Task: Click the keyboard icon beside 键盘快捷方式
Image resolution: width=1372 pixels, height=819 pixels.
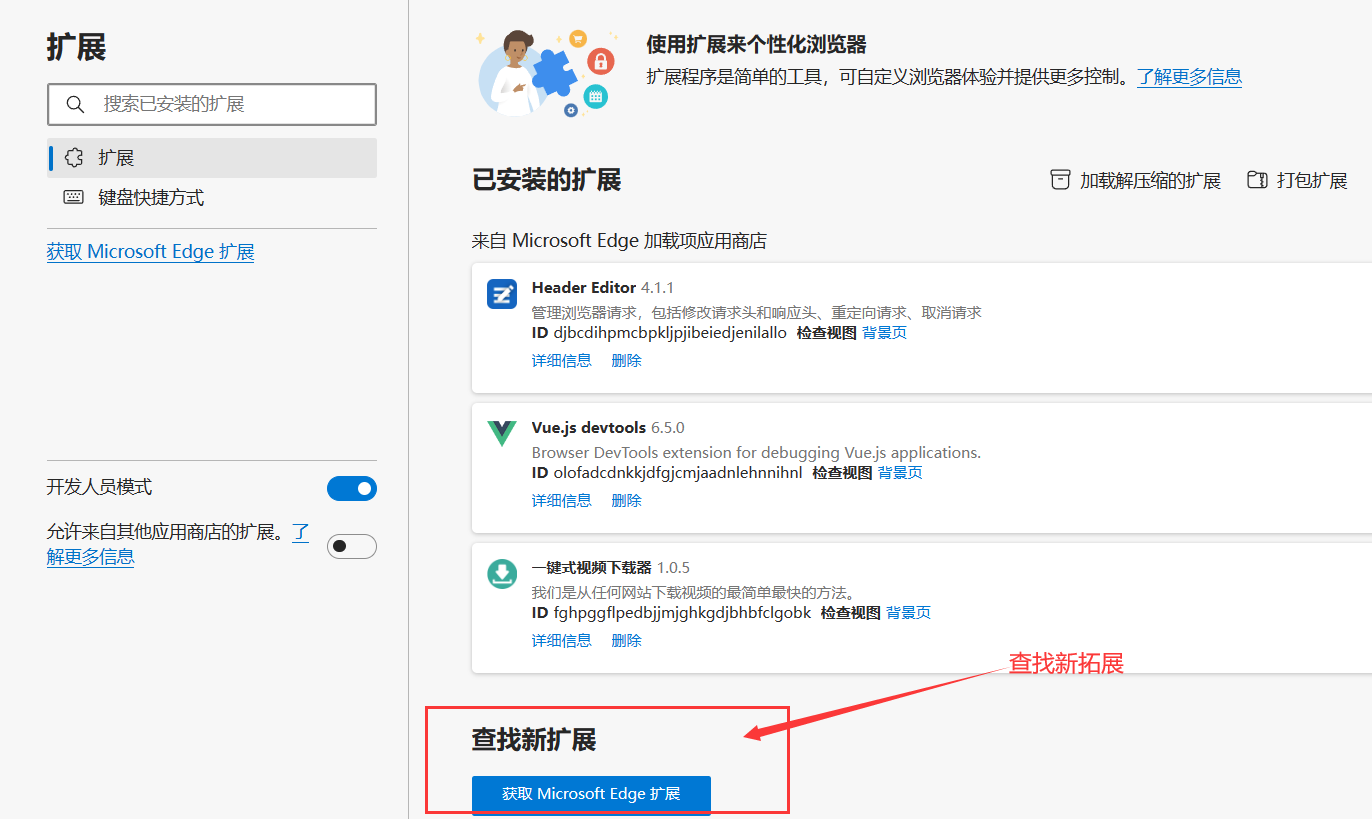Action: pyautogui.click(x=74, y=197)
